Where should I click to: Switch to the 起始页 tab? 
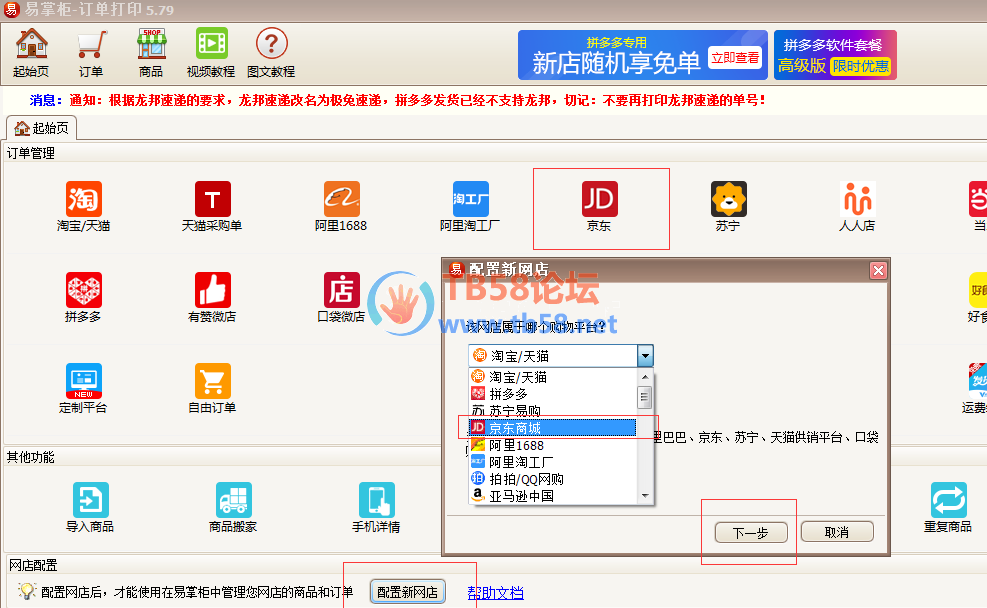click(42, 128)
